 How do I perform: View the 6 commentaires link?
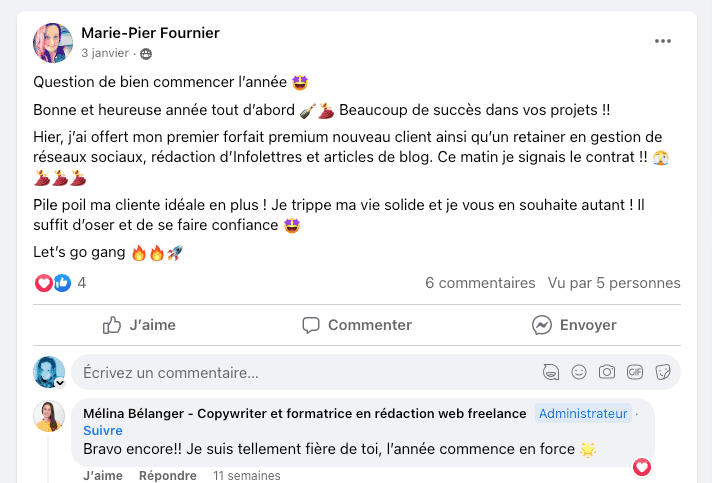[480, 283]
